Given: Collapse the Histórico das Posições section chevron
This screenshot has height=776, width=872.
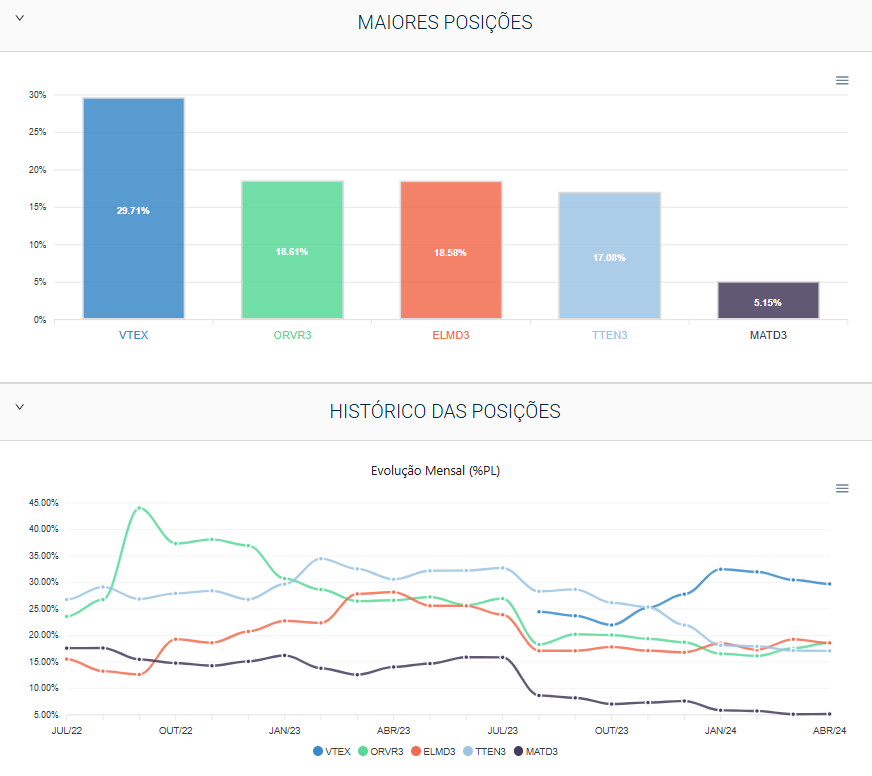Looking at the screenshot, I should pyautogui.click(x=19, y=407).
